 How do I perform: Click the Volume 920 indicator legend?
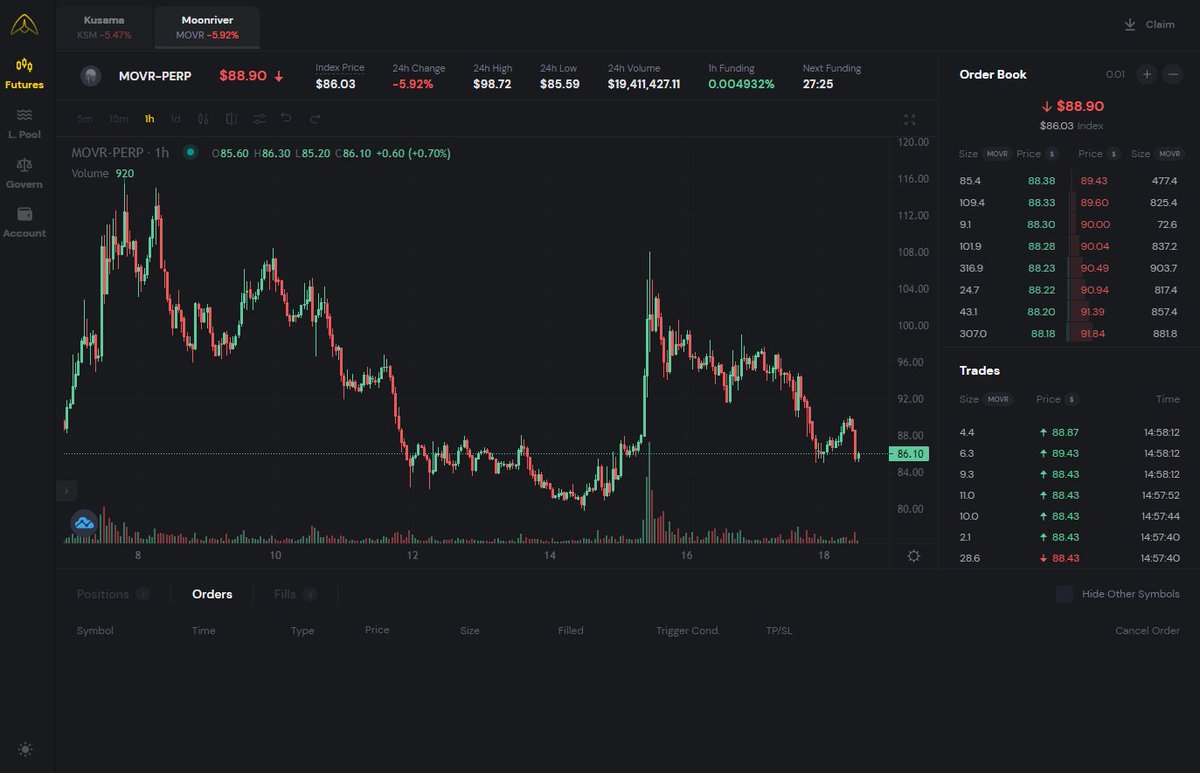pos(102,173)
